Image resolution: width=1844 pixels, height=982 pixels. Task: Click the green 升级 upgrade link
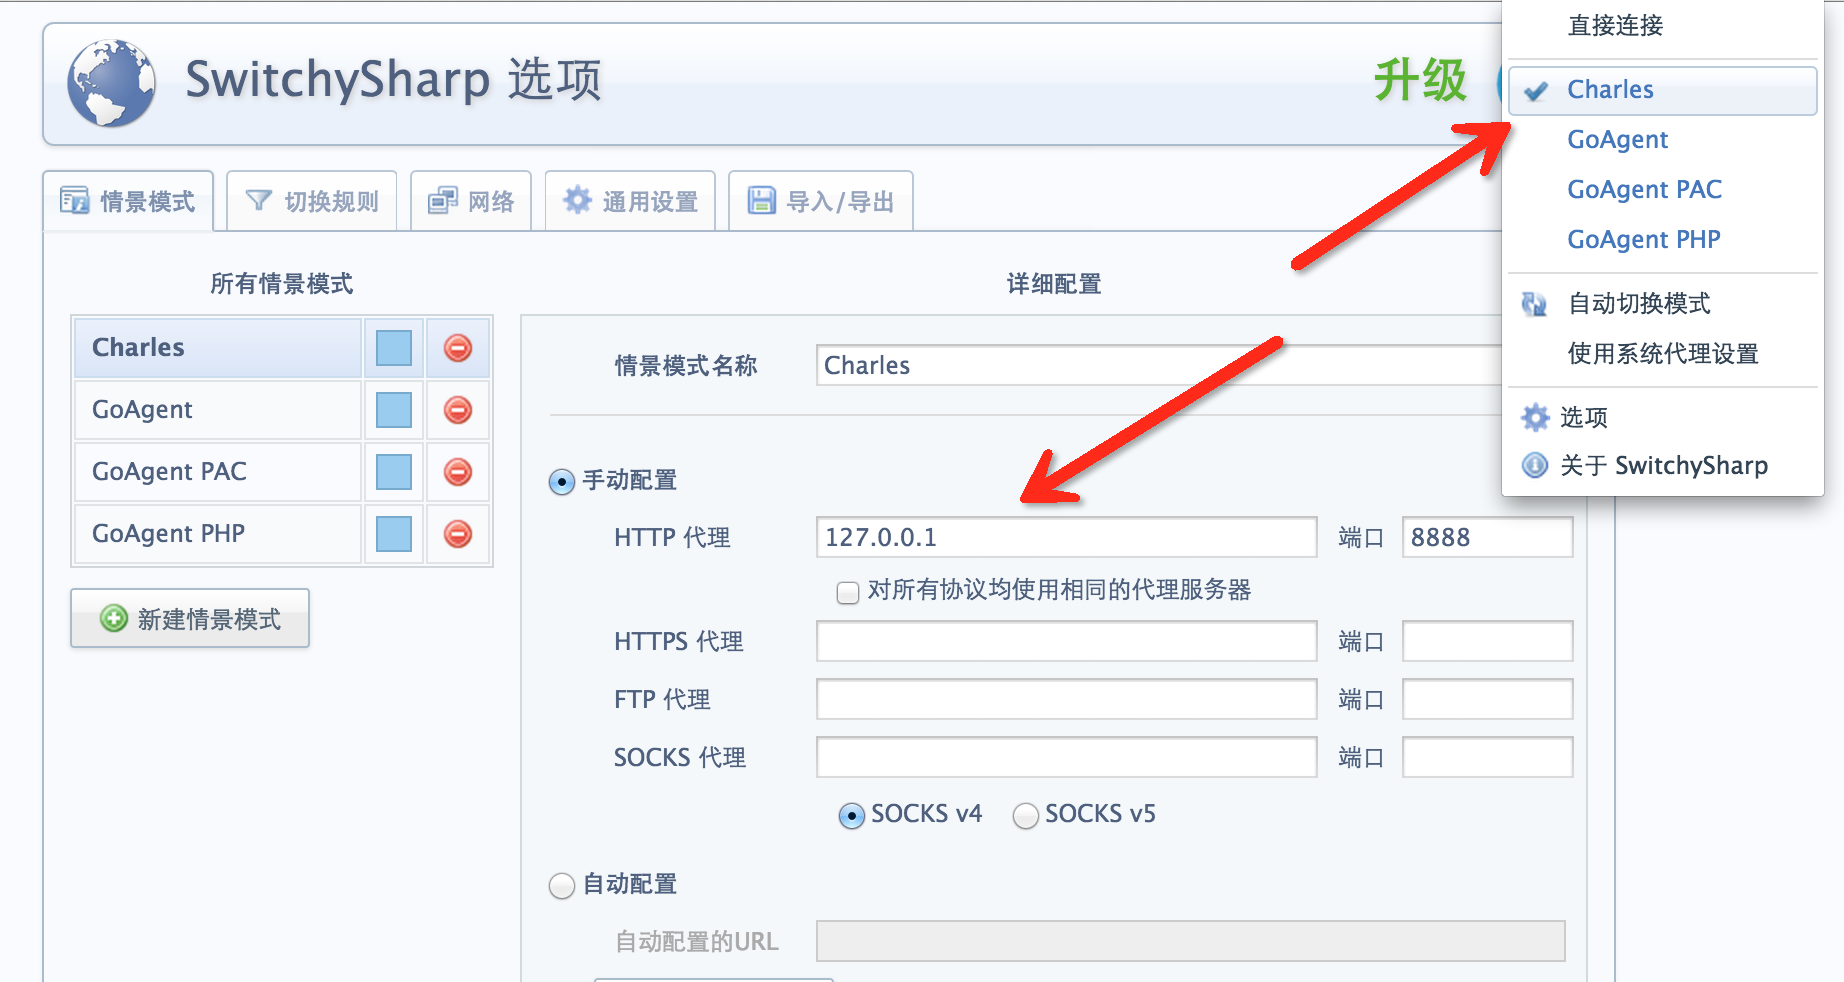point(1419,80)
